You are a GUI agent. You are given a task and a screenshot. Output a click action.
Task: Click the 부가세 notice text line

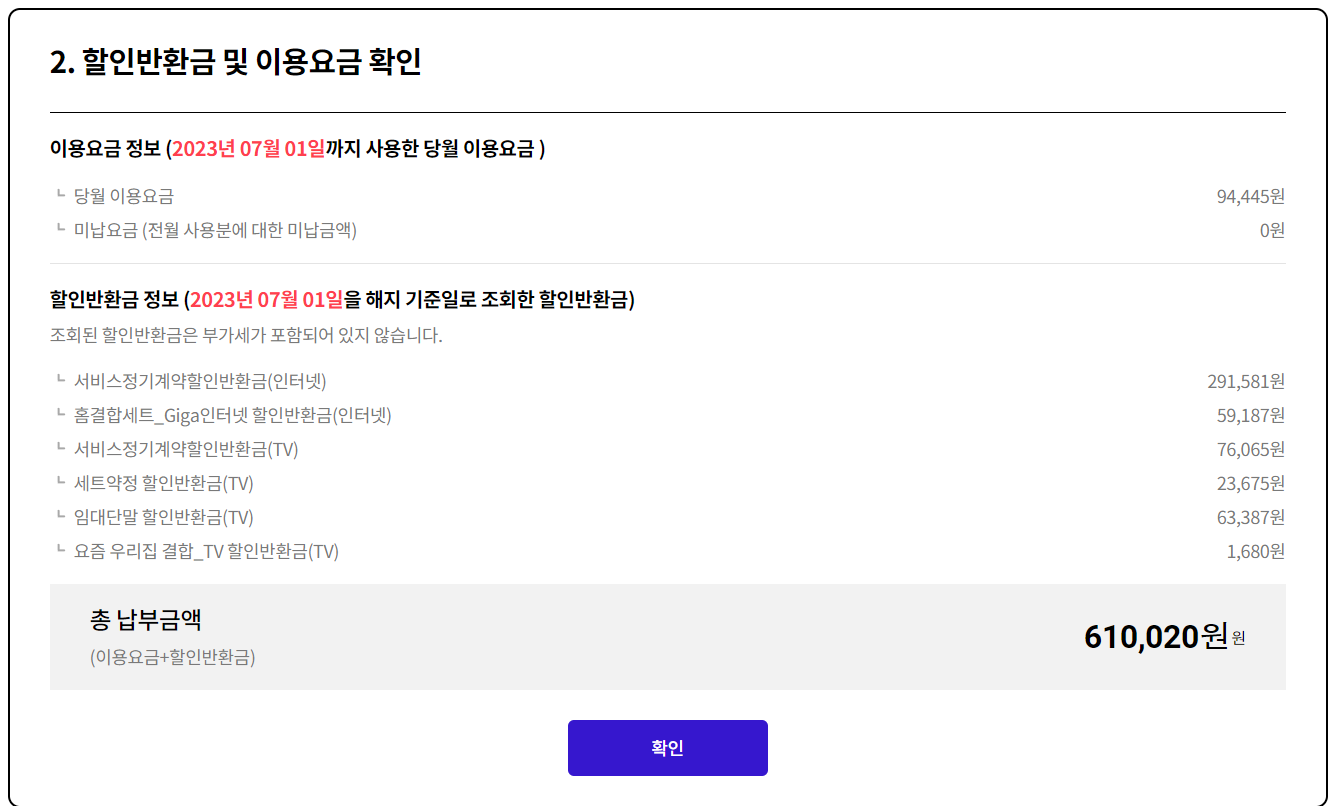246,335
